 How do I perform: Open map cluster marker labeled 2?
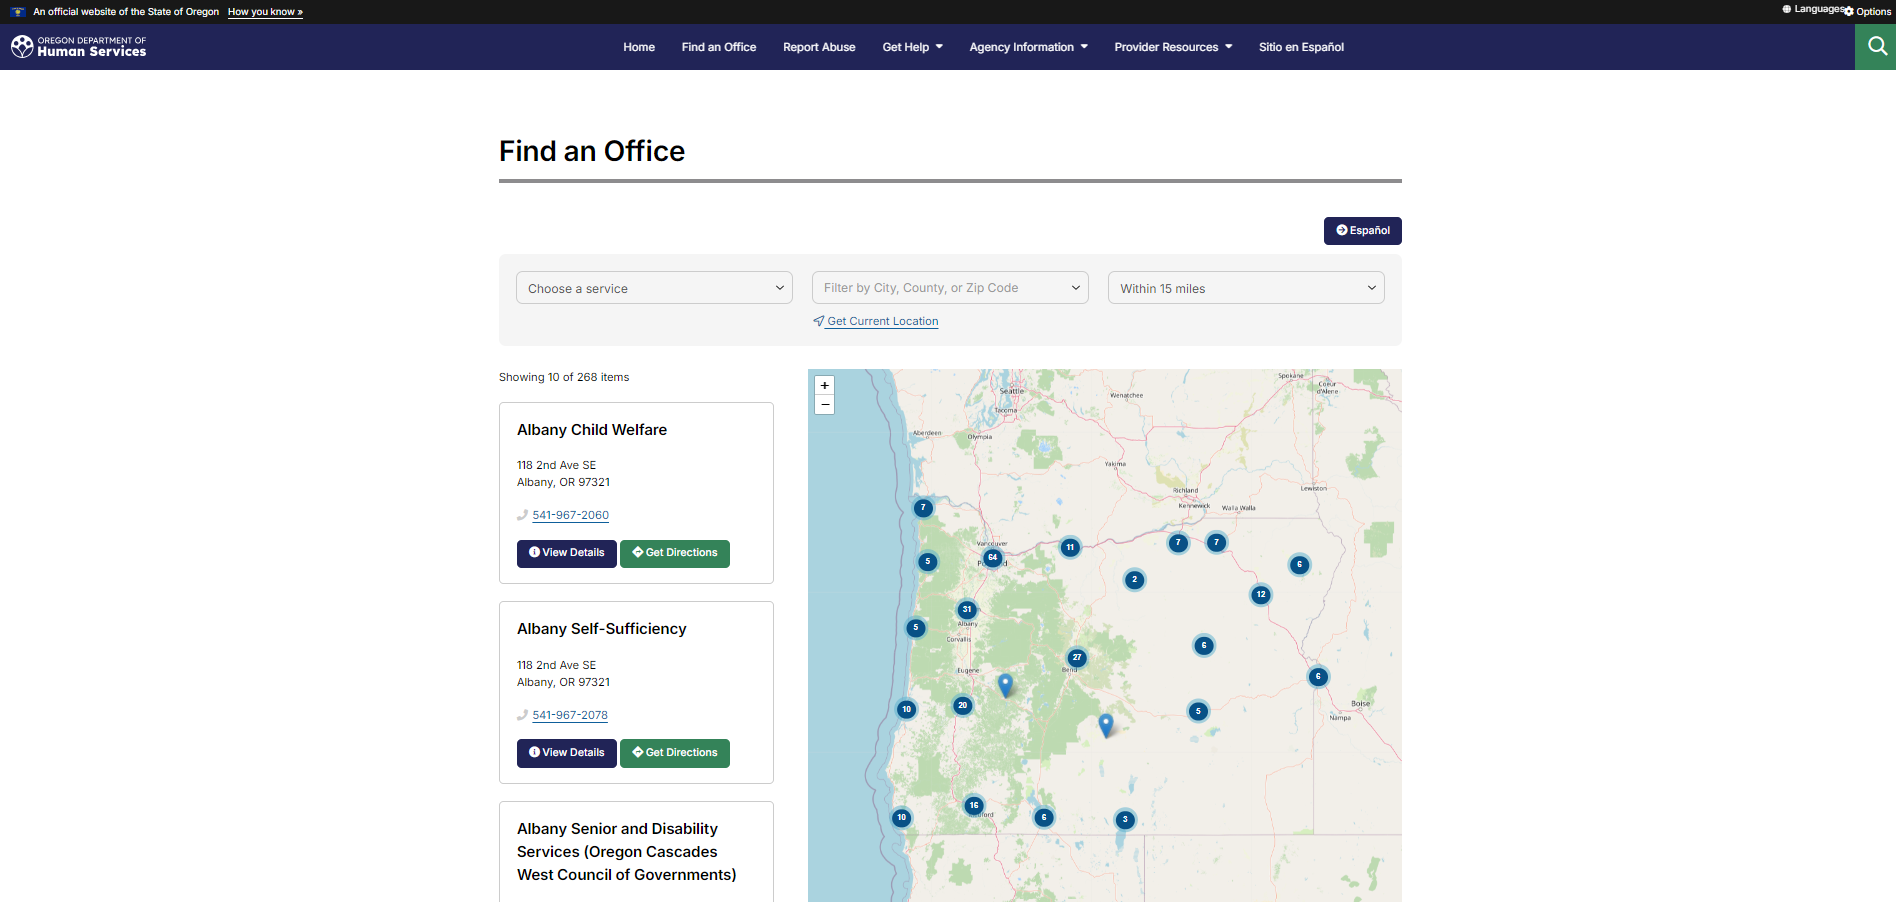[x=1134, y=579]
